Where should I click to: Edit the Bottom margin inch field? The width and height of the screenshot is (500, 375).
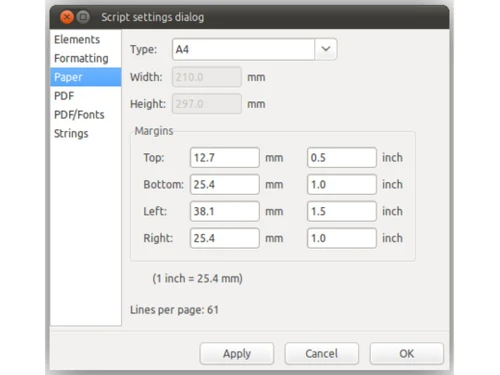pos(342,184)
